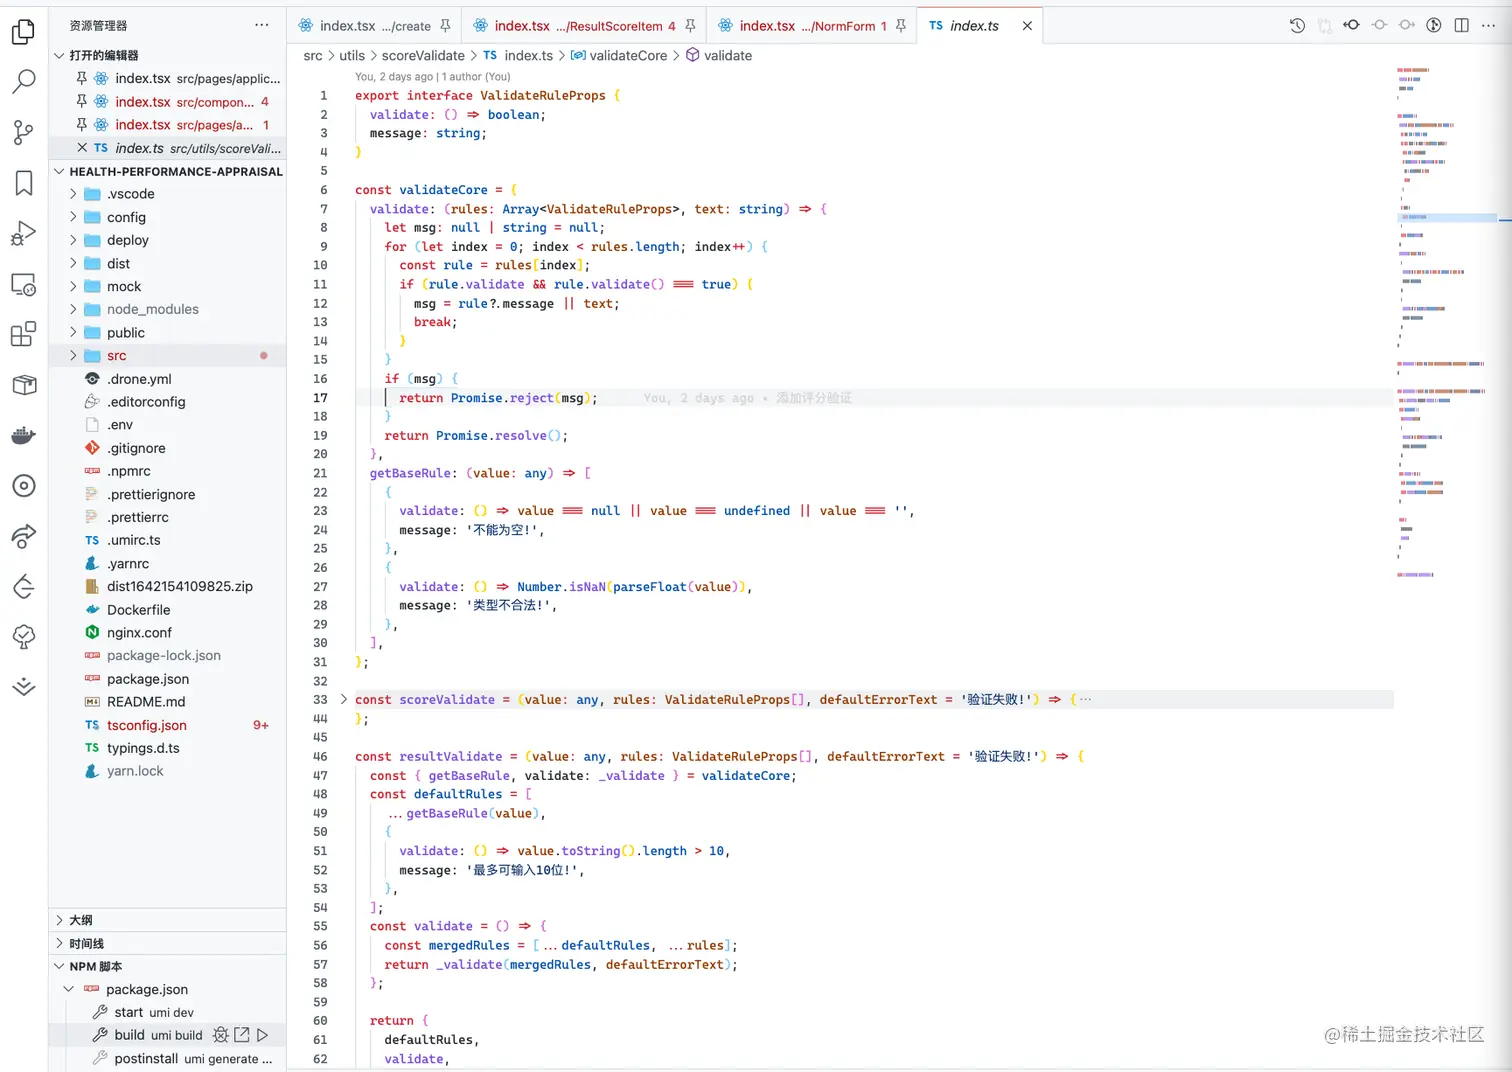The width and height of the screenshot is (1512, 1072).
Task: Open Run and Debug view
Action: coord(23,233)
